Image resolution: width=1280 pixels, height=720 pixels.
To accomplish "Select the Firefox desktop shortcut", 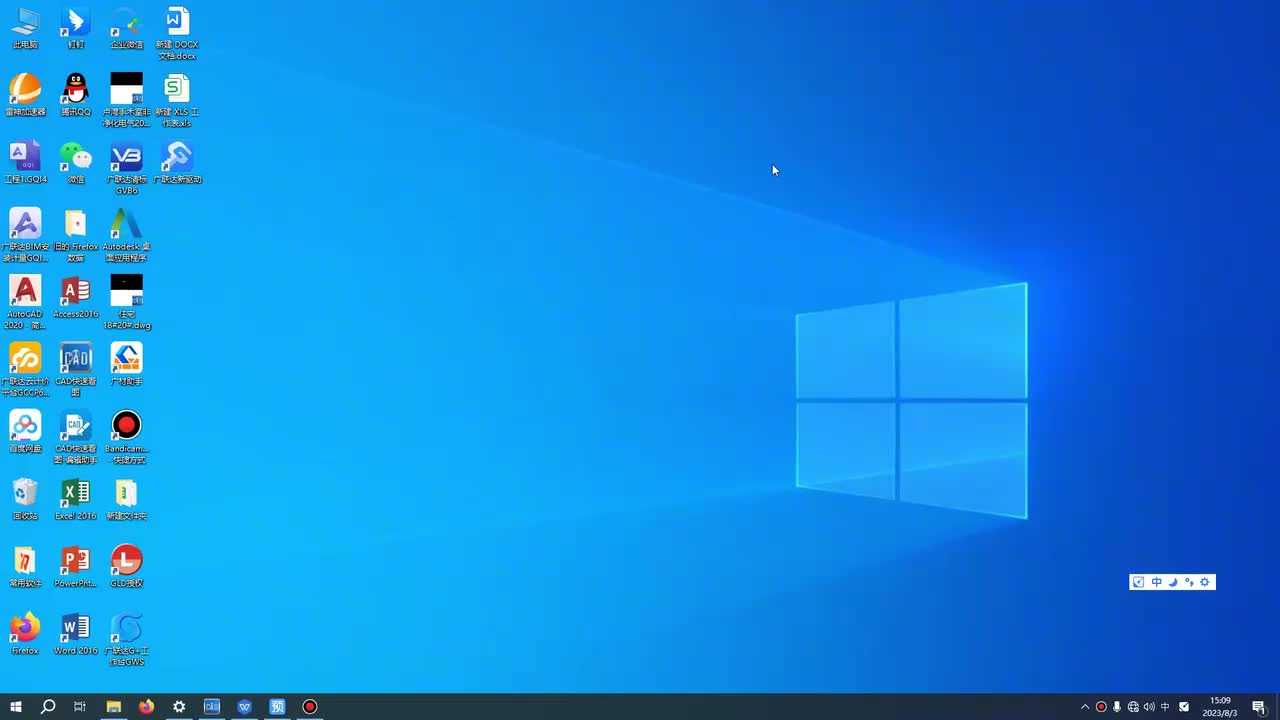I will [25, 633].
